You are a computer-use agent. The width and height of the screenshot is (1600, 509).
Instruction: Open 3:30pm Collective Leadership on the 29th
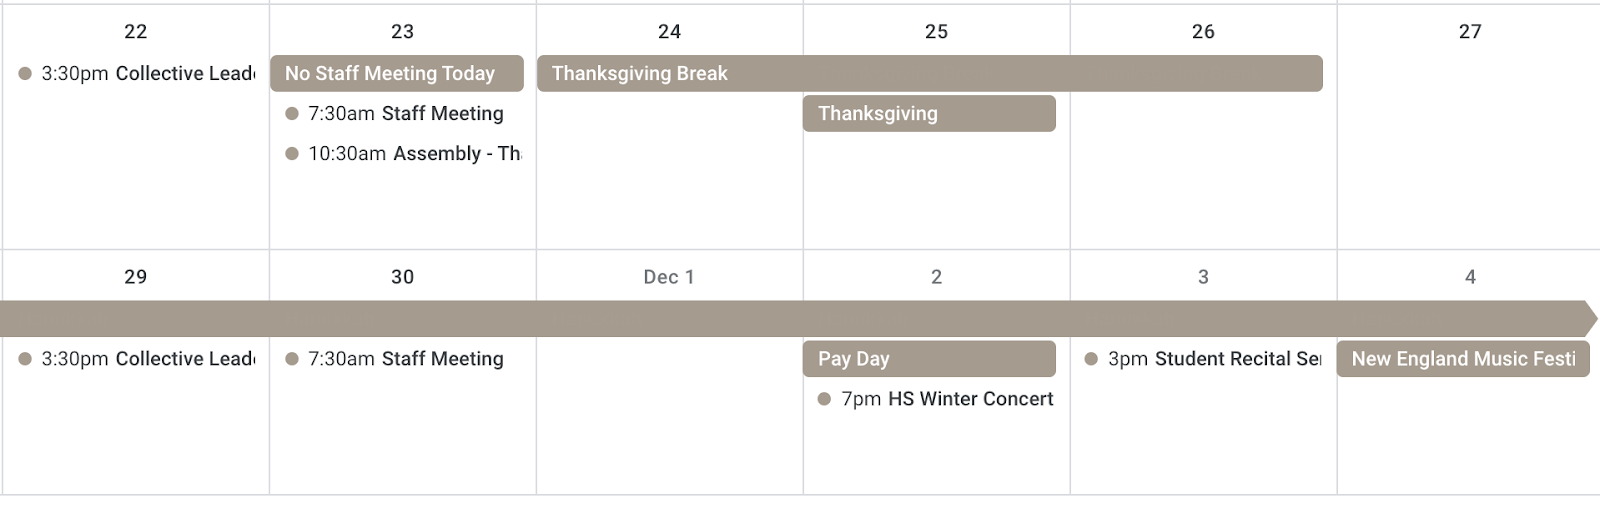pyautogui.click(x=137, y=358)
